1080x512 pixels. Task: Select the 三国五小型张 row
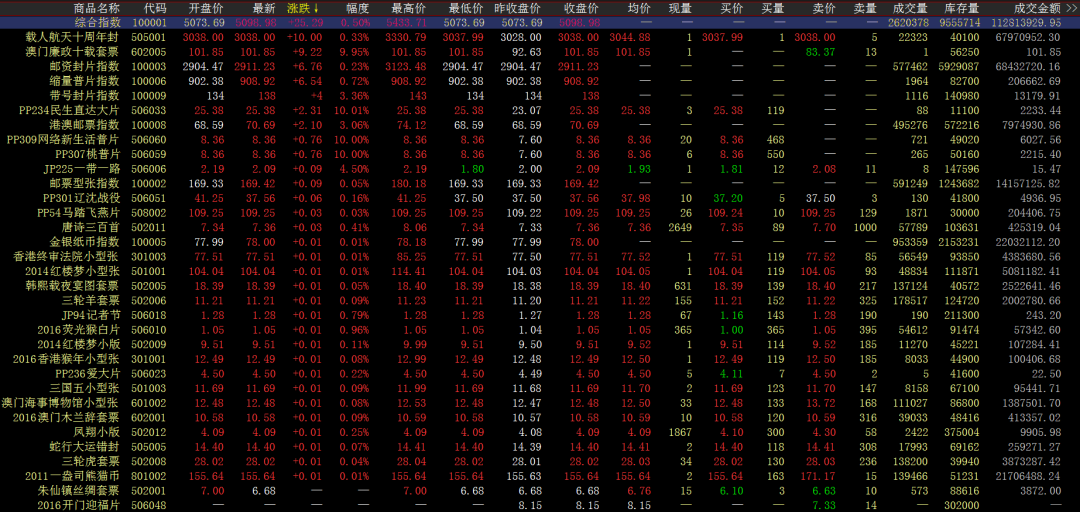[x=540, y=387]
